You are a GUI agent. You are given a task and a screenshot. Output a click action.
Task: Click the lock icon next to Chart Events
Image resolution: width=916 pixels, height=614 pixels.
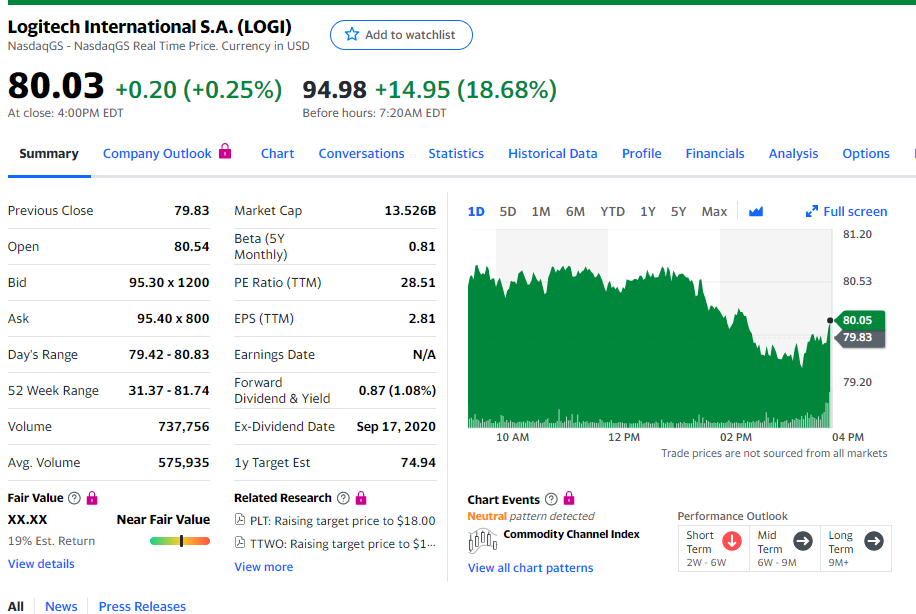[x=570, y=499]
